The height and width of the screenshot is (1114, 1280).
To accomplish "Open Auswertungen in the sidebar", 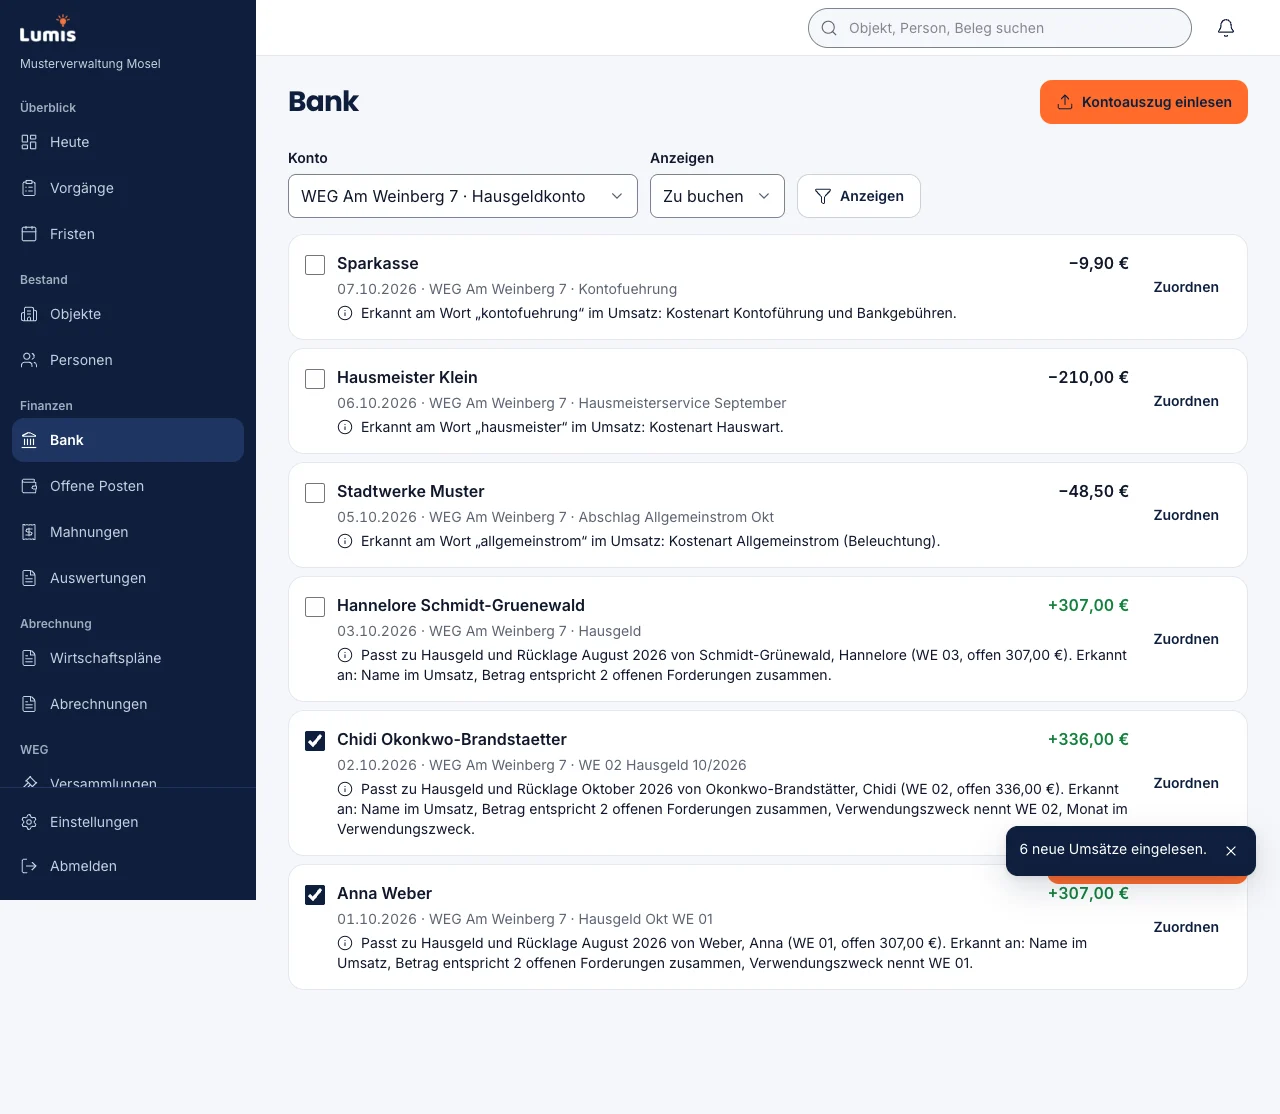I will click(x=128, y=578).
